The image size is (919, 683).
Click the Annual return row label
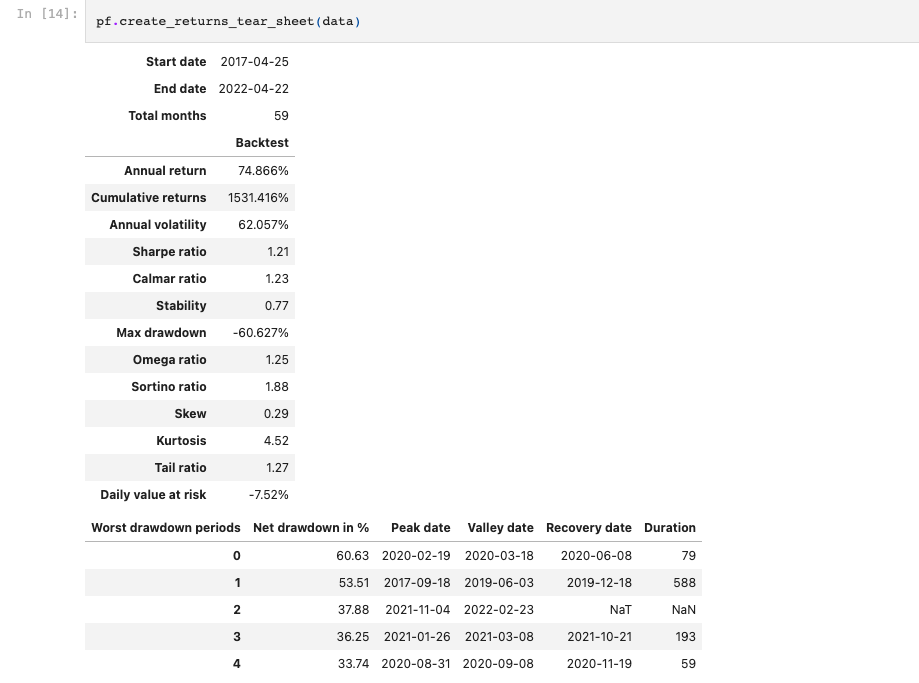pyautogui.click(x=165, y=171)
